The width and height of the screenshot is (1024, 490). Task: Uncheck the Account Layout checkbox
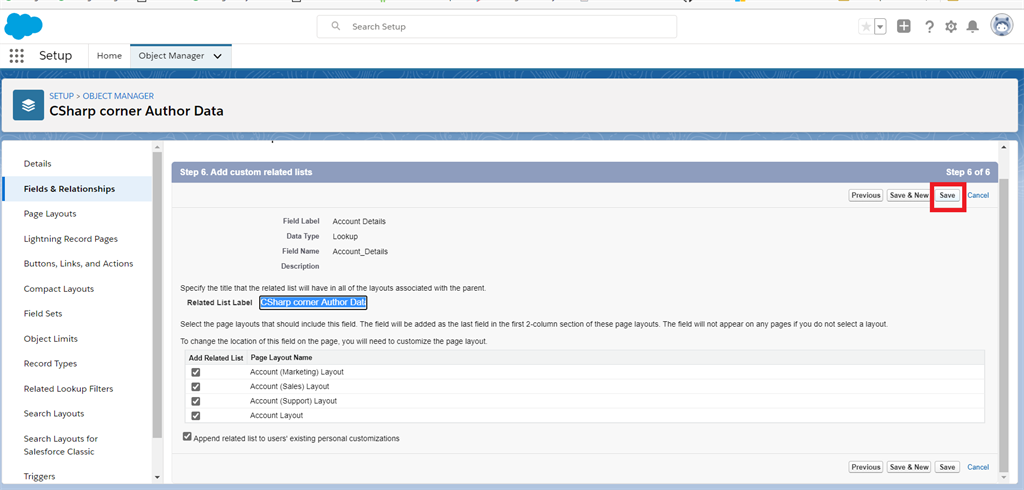click(x=196, y=416)
